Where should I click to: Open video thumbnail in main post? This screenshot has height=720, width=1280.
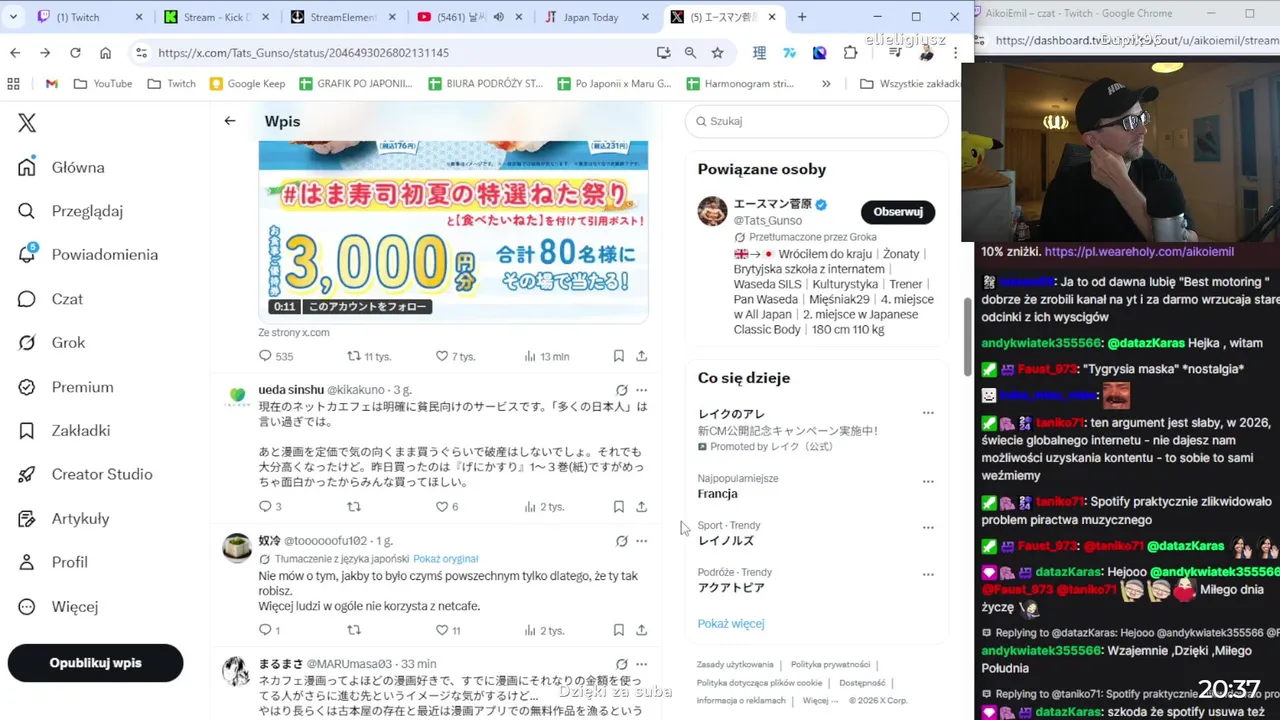click(x=453, y=232)
